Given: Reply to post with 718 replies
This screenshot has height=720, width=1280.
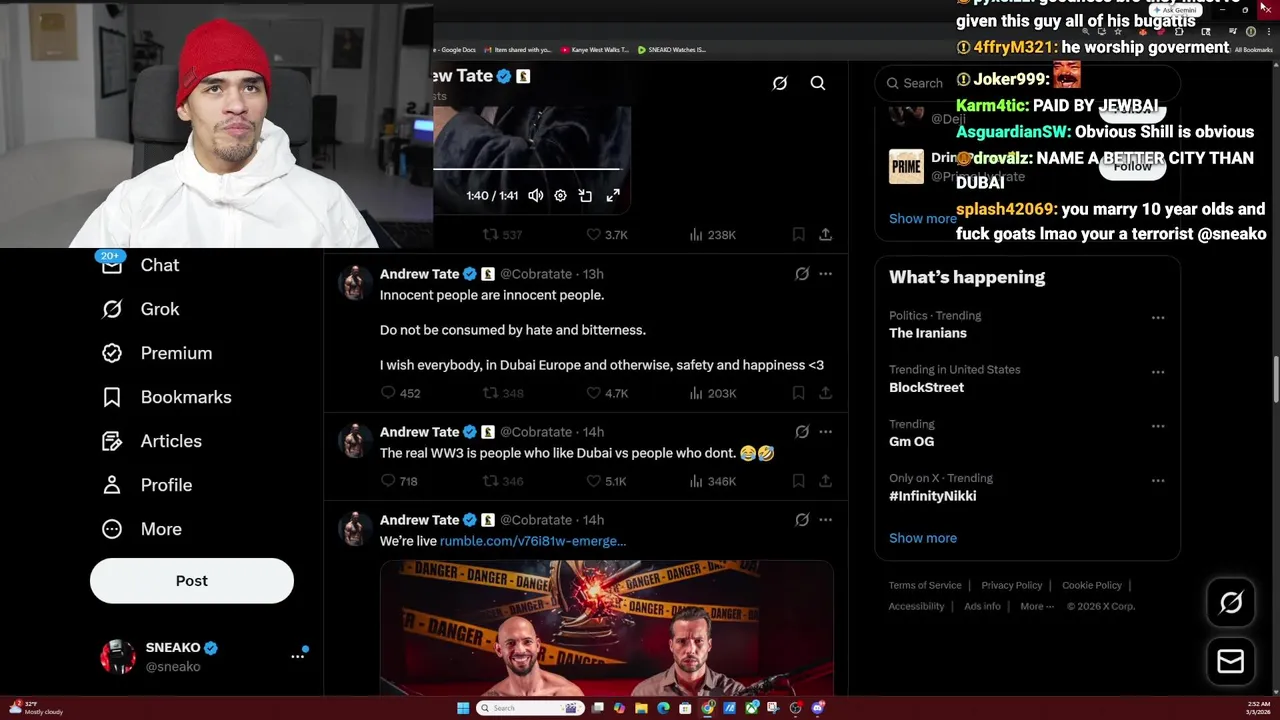Looking at the screenshot, I should pyautogui.click(x=399, y=481).
